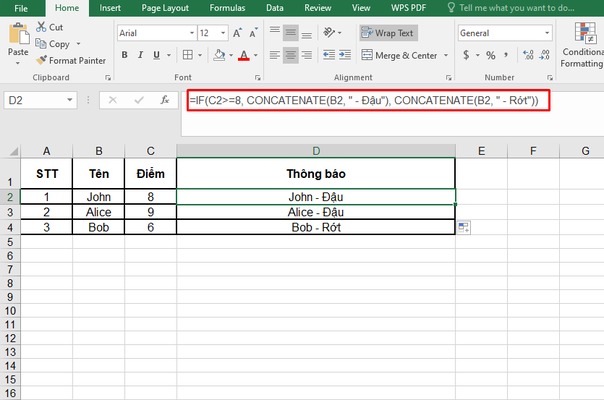Viewport: 604px width, 400px height.
Task: Click the Insert Function fx icon
Action: tap(165, 100)
